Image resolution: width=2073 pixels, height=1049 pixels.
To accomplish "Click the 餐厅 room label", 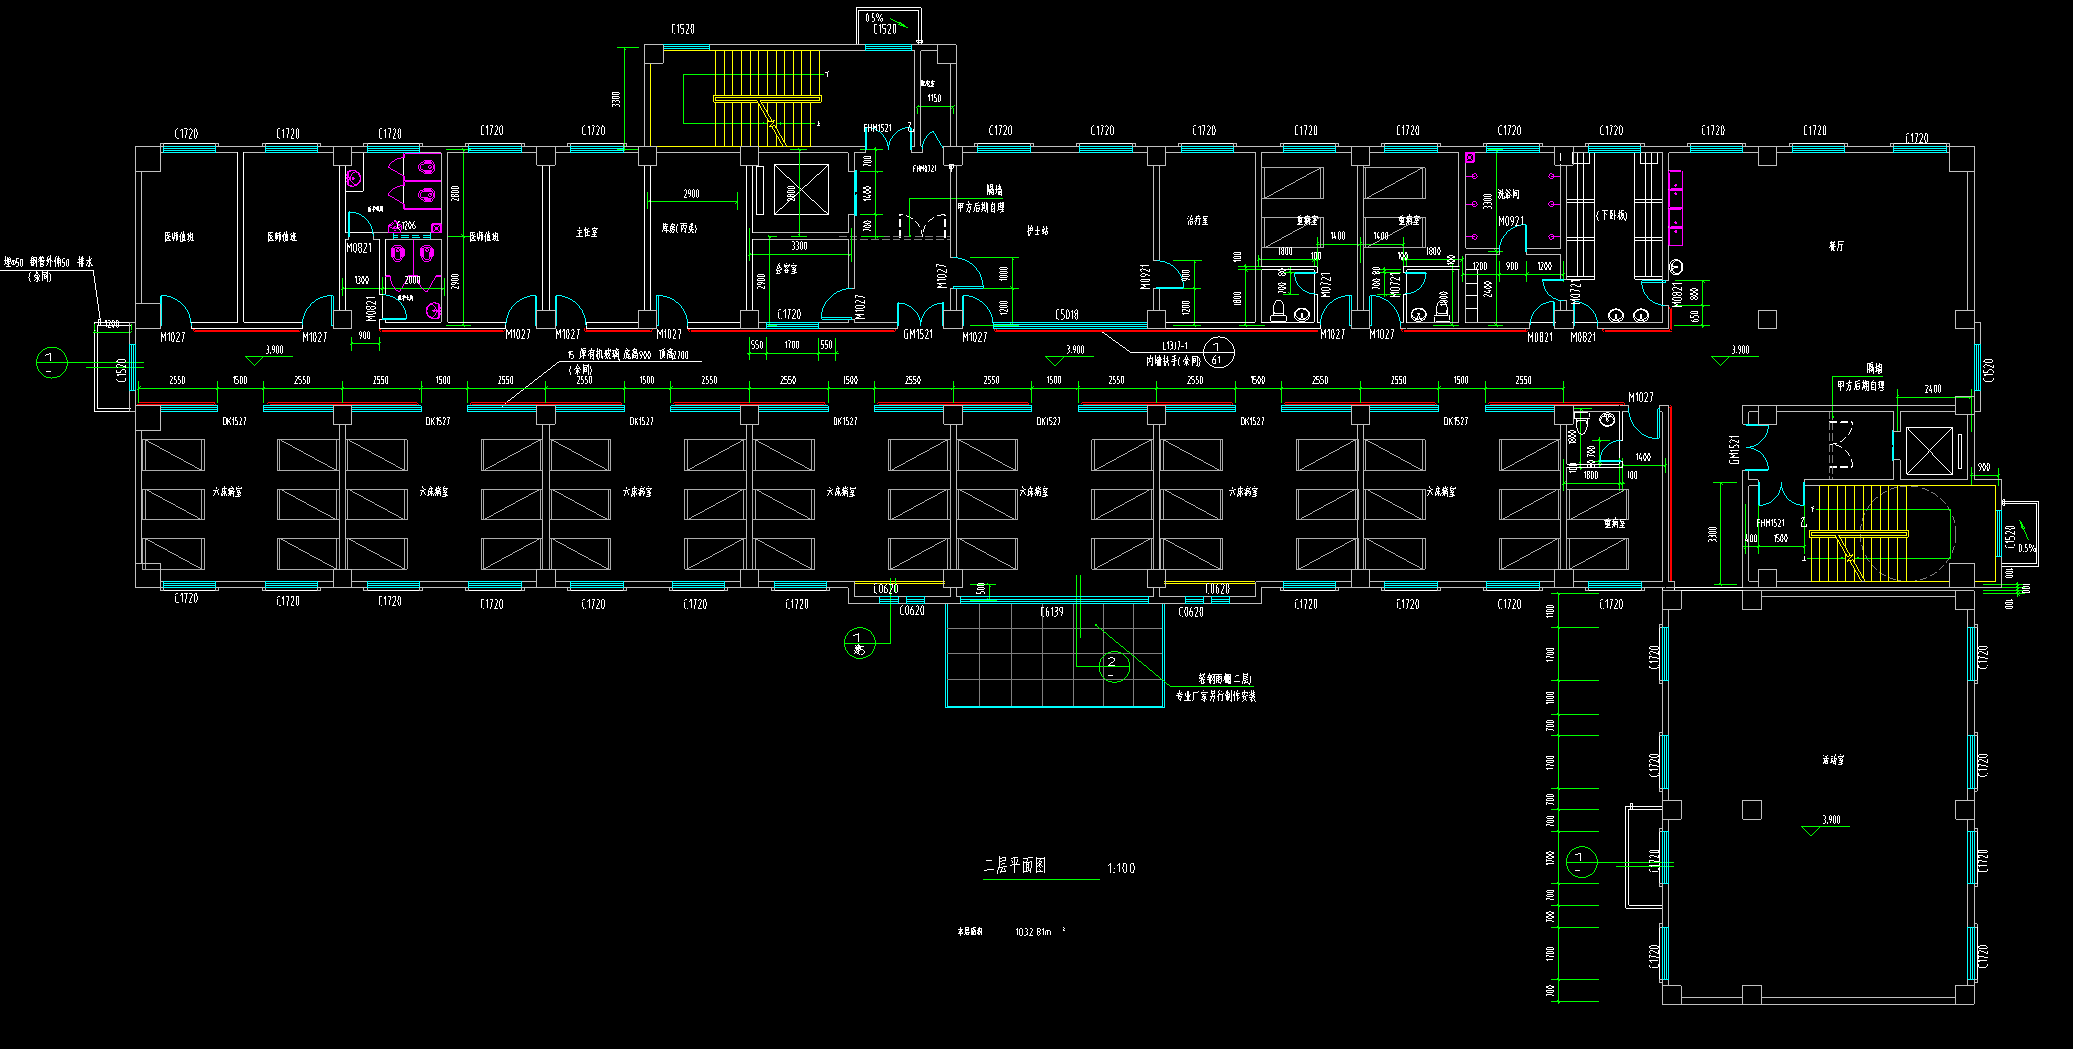I will click(1836, 246).
